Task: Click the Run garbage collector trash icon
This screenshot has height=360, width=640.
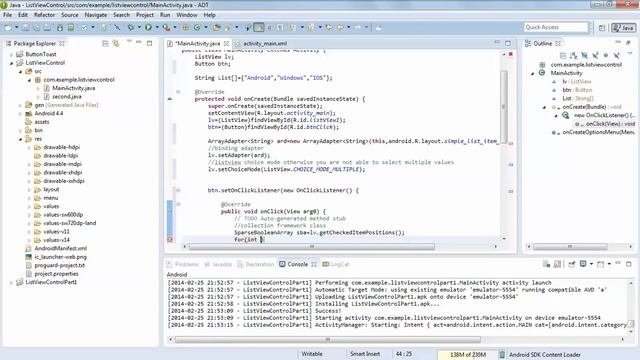Action: 502,355
